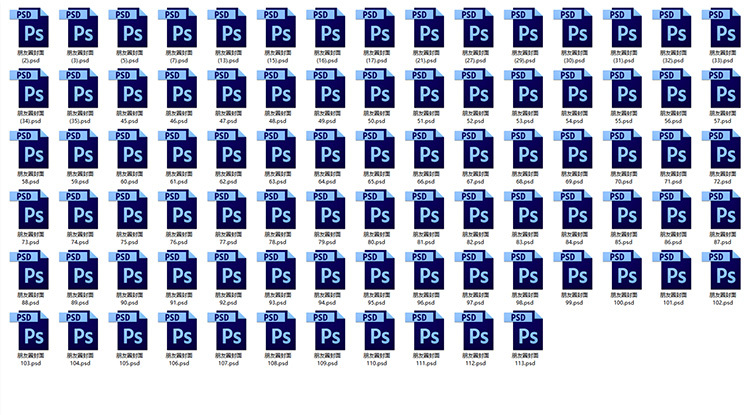The image size is (750, 415).
Task: Click the file name ending "101.psd"
Action: click(673, 300)
